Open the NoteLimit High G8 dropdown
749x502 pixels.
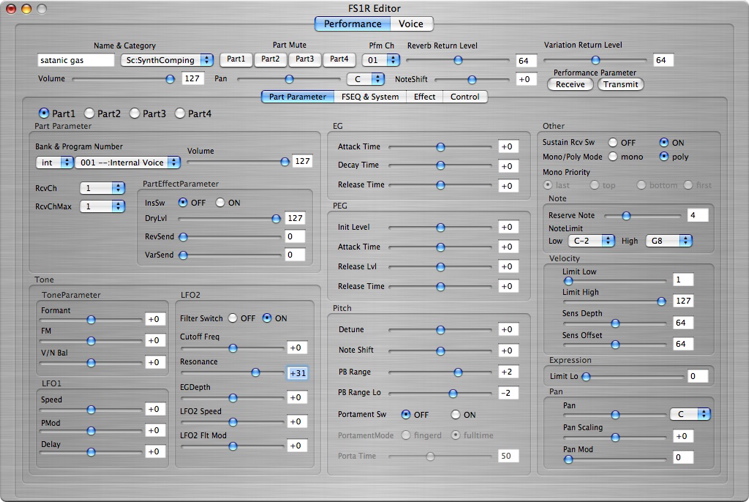(x=669, y=241)
